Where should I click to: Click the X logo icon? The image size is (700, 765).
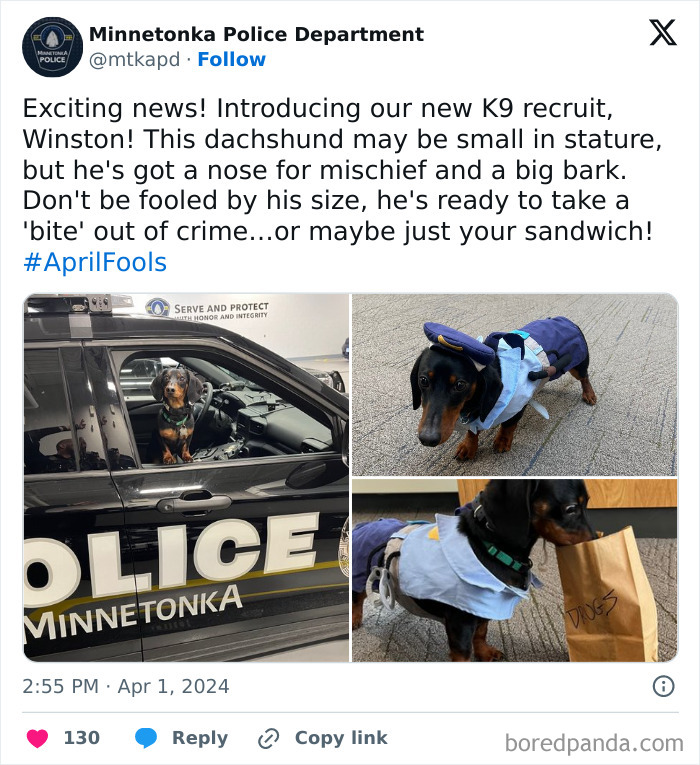coord(662,33)
